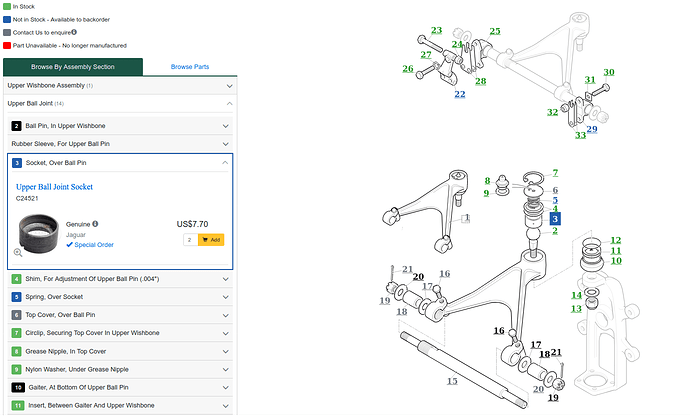Expand Ball Pin, In Upper Wishbone row
Screen dimensions: 690x416
coord(120,126)
